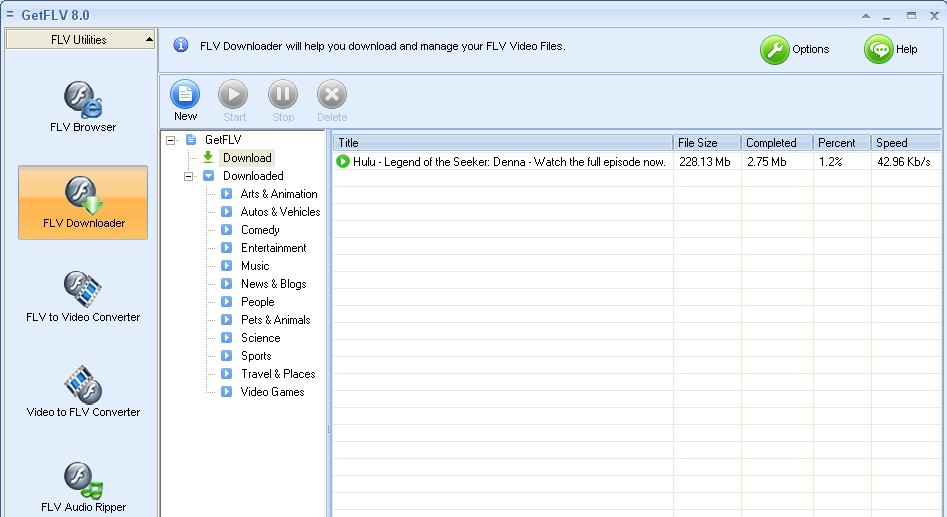This screenshot has height=517, width=947.
Task: Sort by the Completed column header
Action: click(777, 143)
